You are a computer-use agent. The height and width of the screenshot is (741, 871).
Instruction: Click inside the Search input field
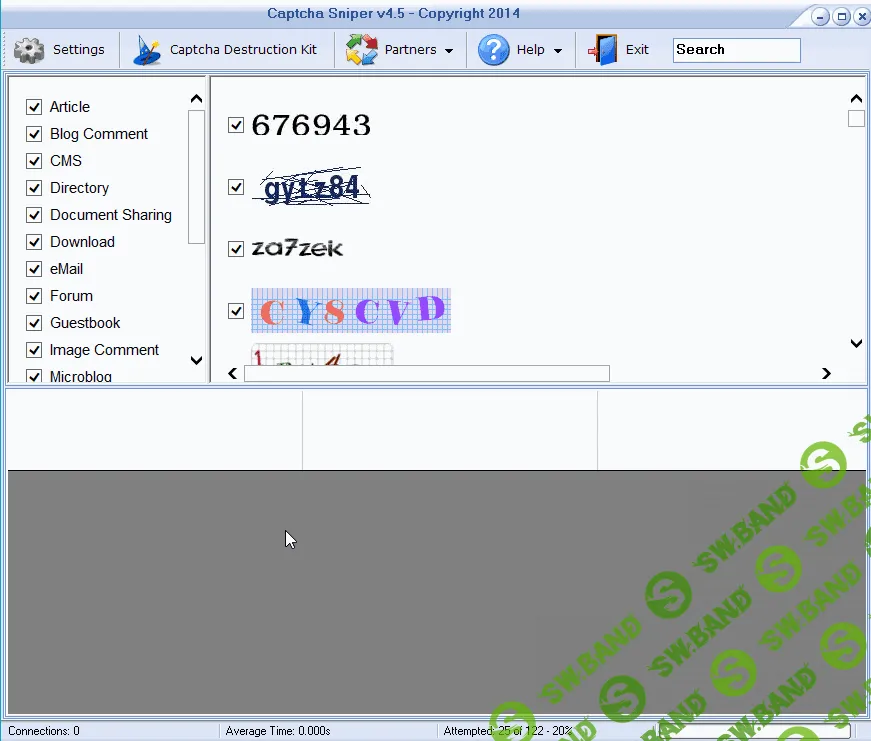736,49
